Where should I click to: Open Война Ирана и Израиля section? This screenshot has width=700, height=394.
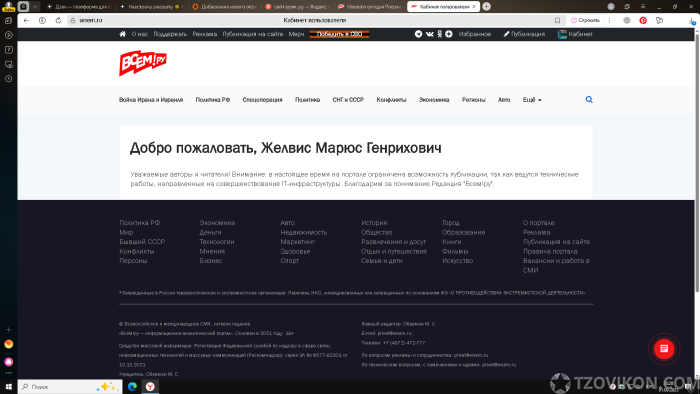151,100
